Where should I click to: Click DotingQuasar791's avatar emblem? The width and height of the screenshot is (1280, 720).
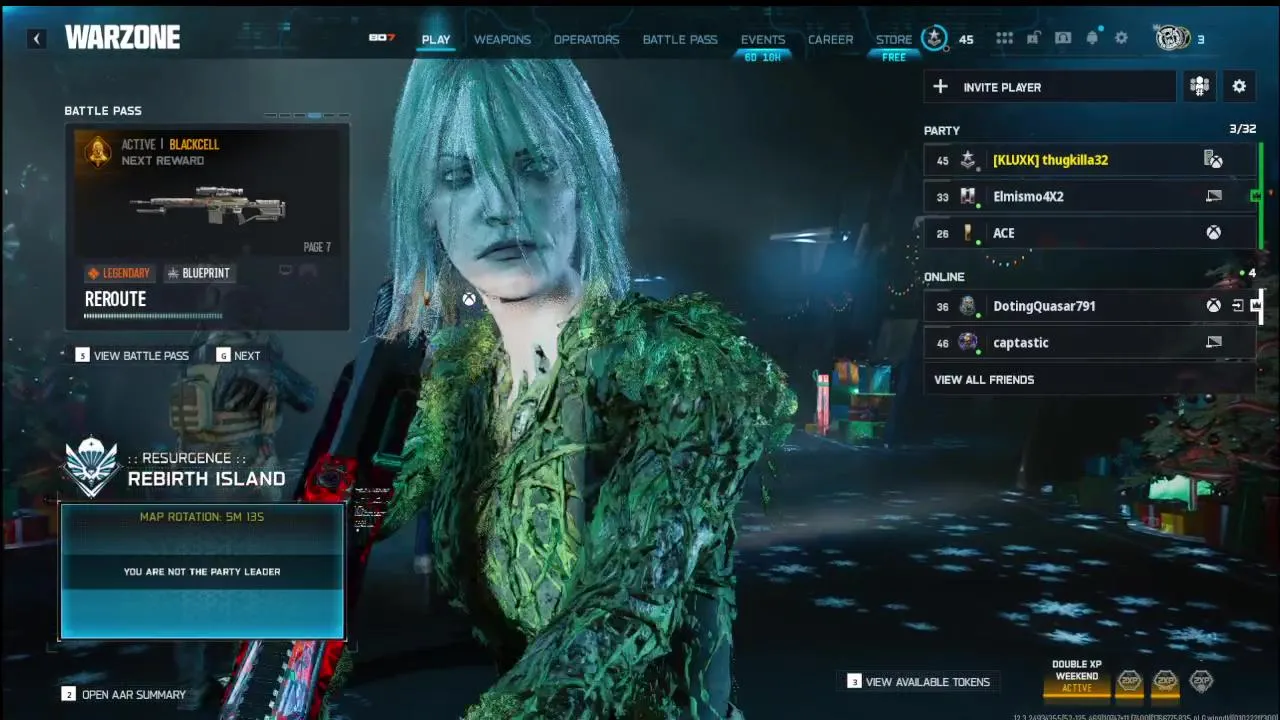click(968, 306)
